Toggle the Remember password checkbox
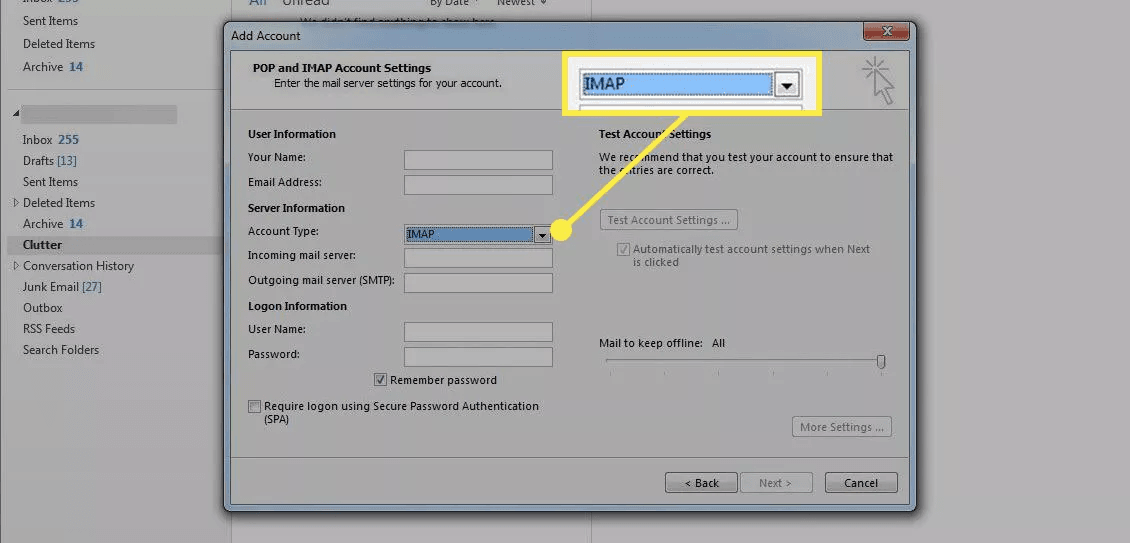 381,380
